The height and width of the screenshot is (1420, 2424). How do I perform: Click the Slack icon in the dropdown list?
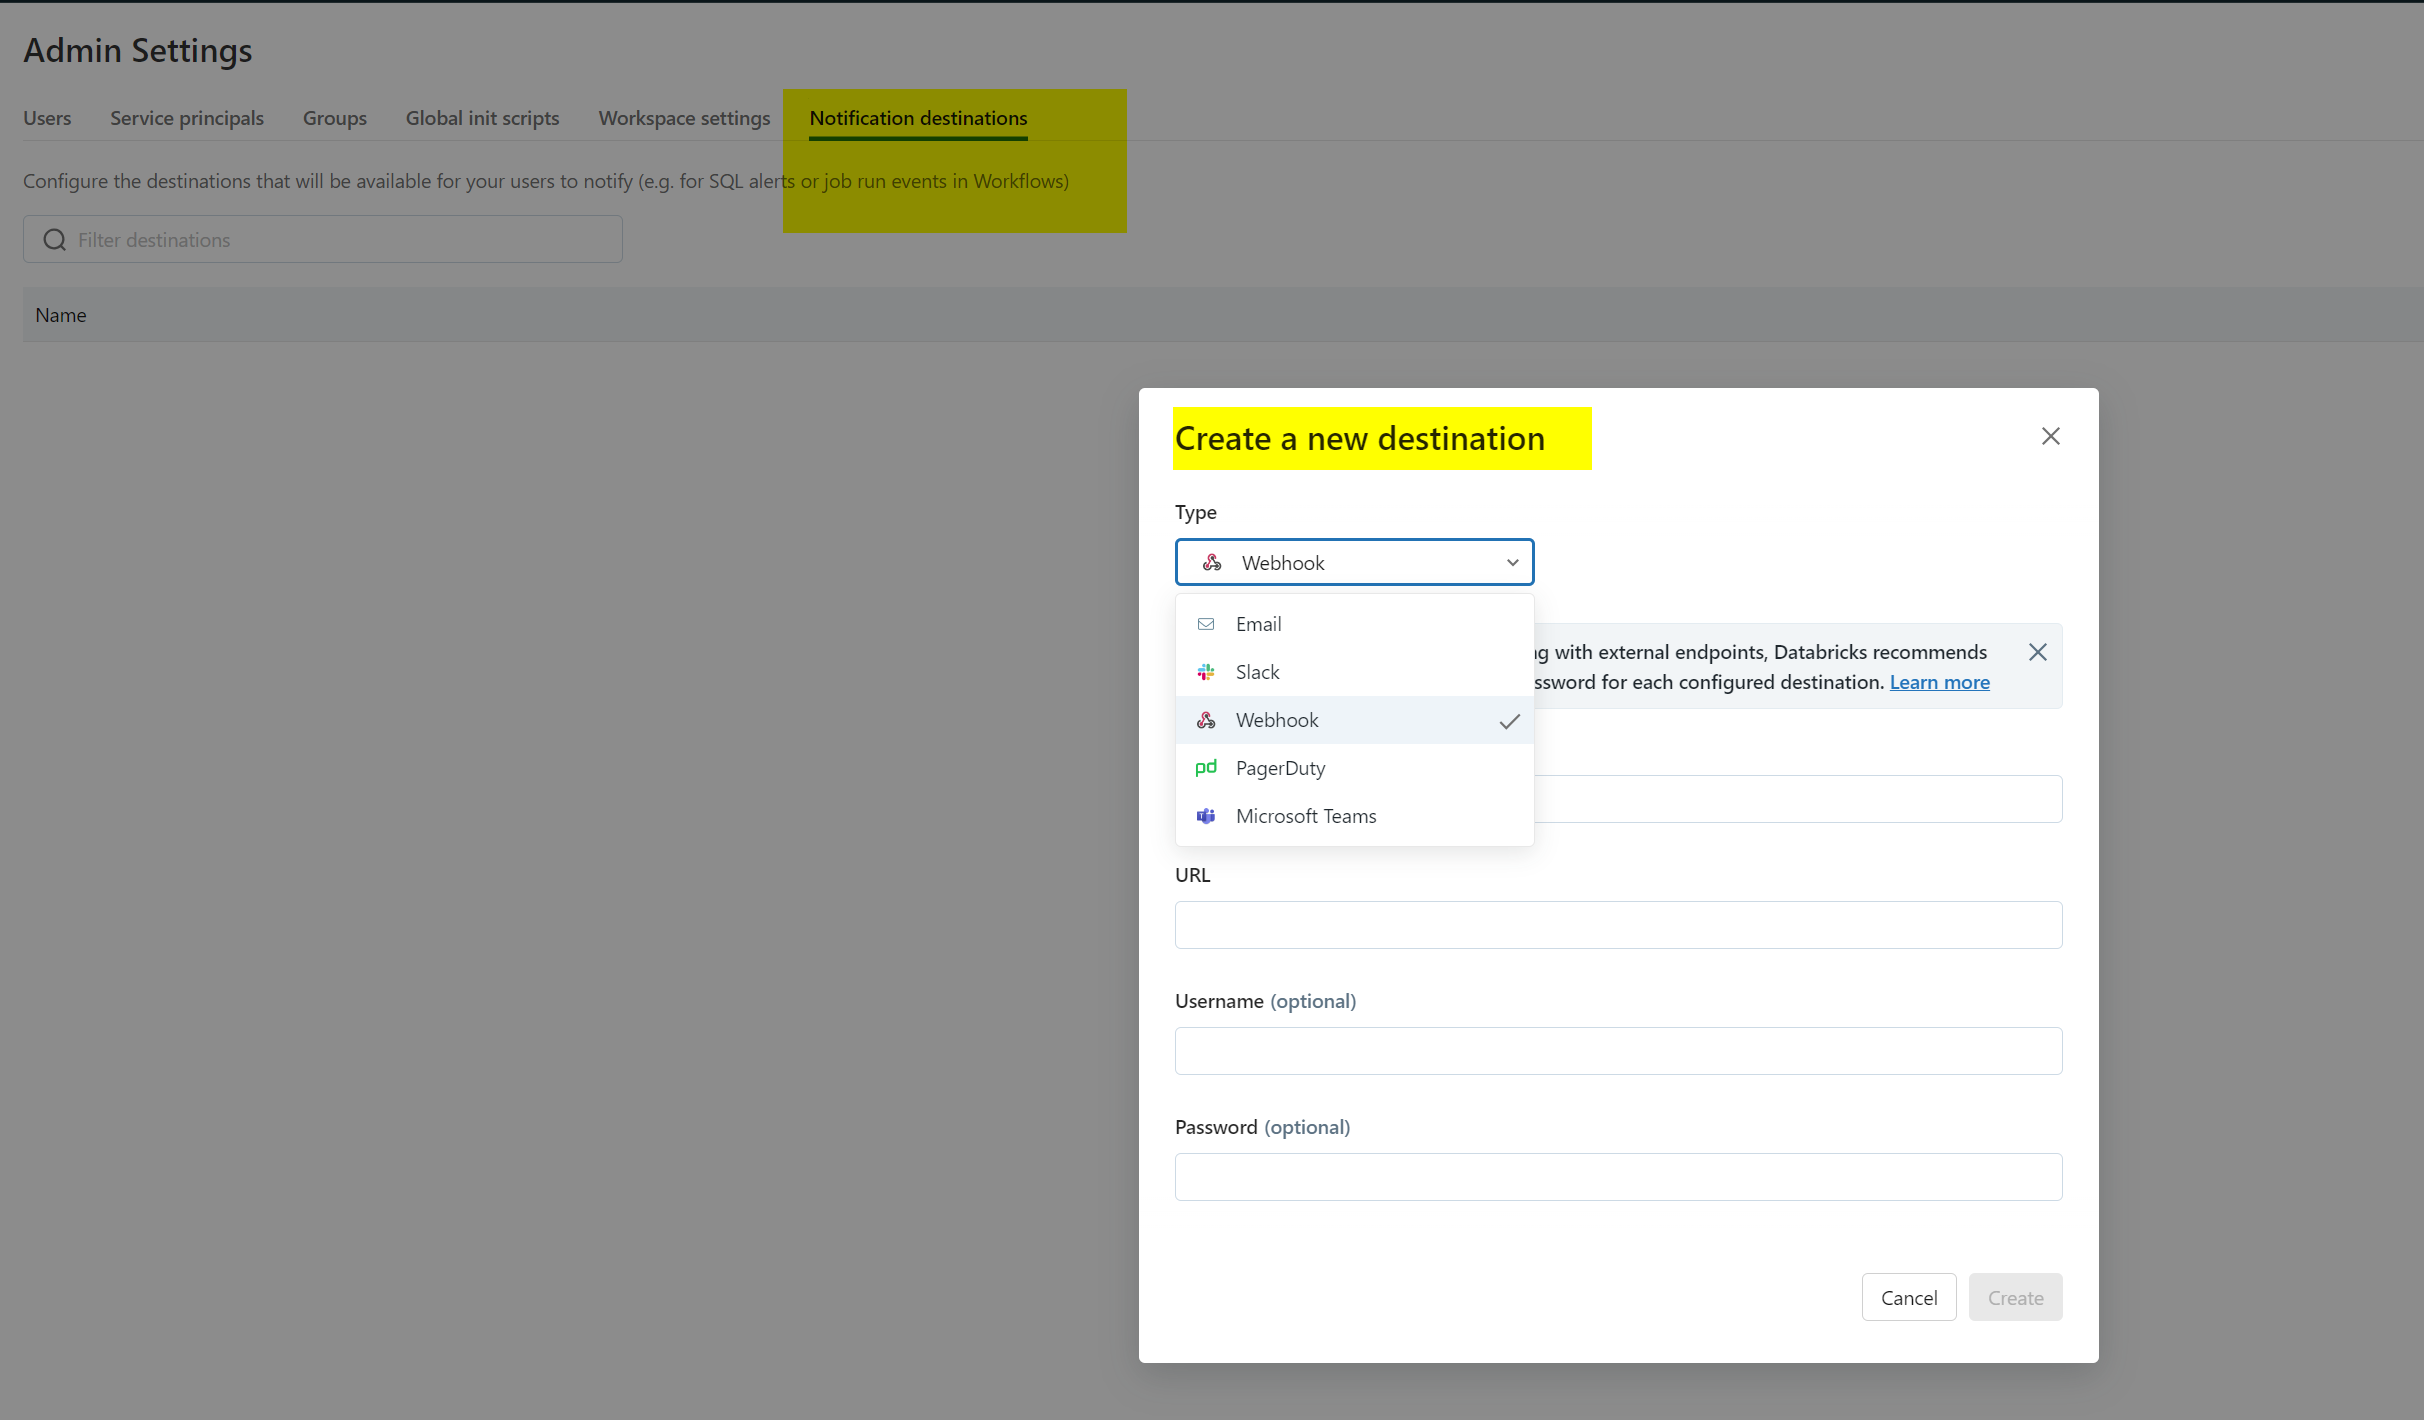[1206, 671]
